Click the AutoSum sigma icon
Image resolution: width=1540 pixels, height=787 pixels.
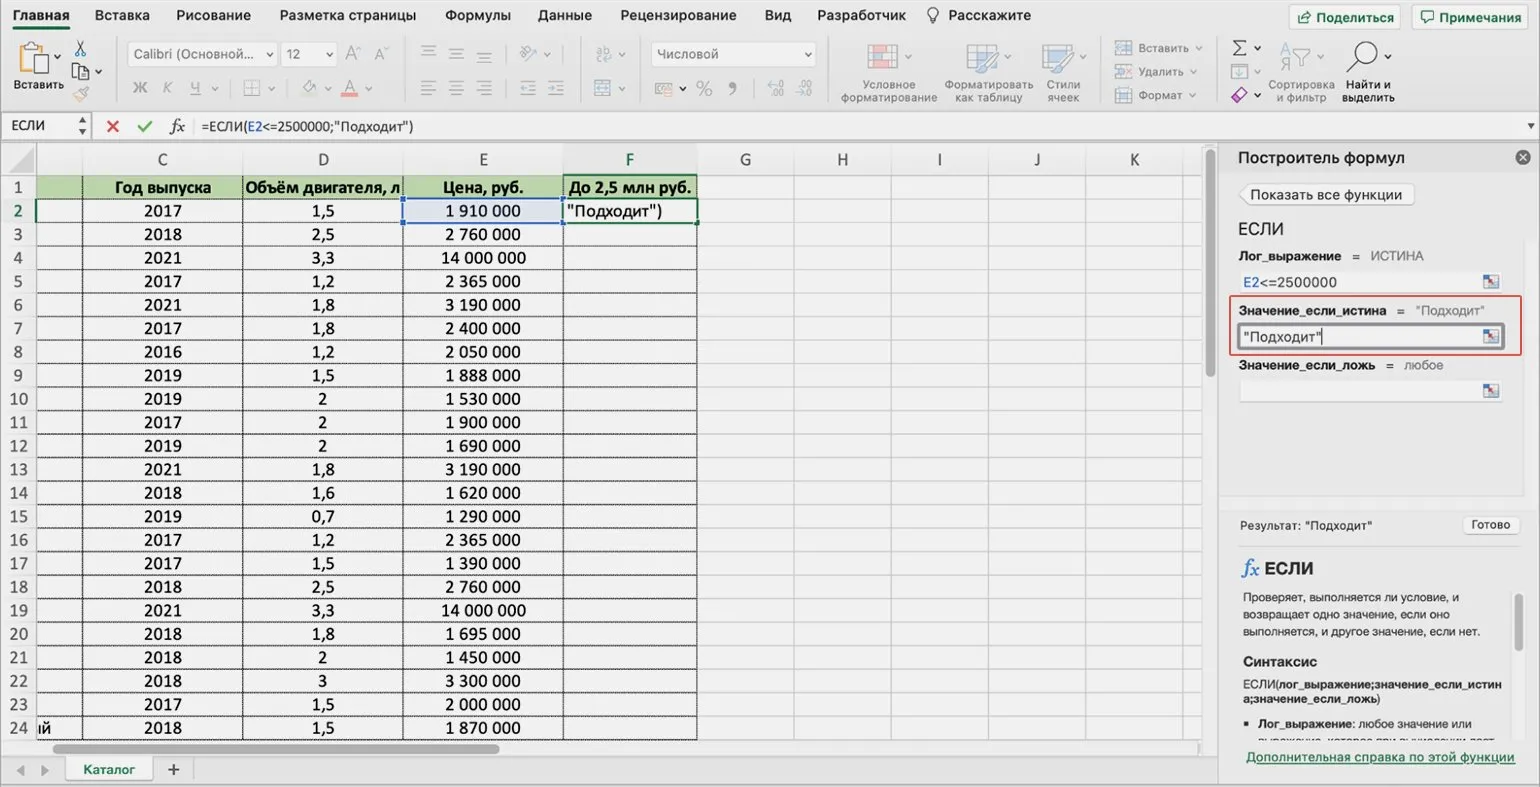(x=1240, y=48)
